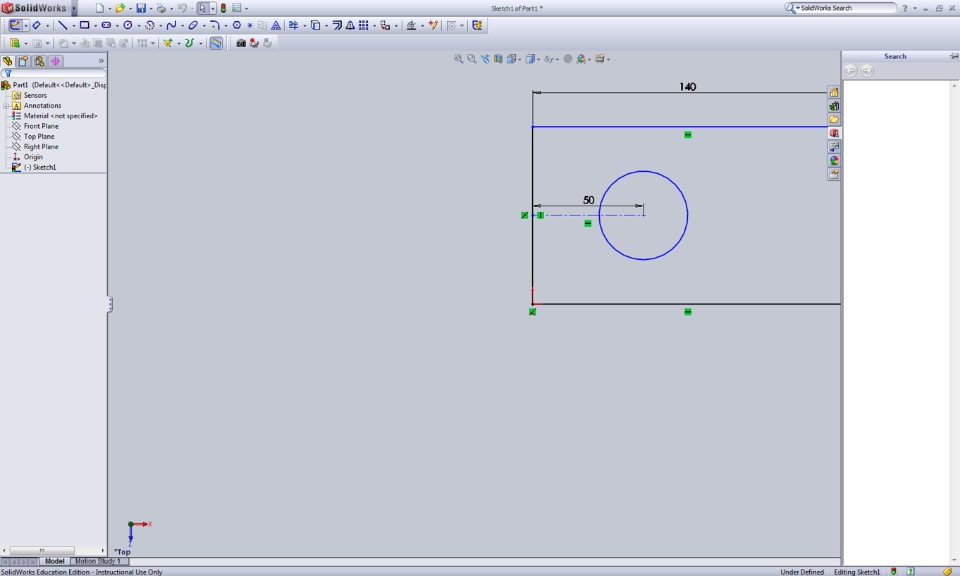
Task: Select the Point sketch tool
Action: (250, 25)
